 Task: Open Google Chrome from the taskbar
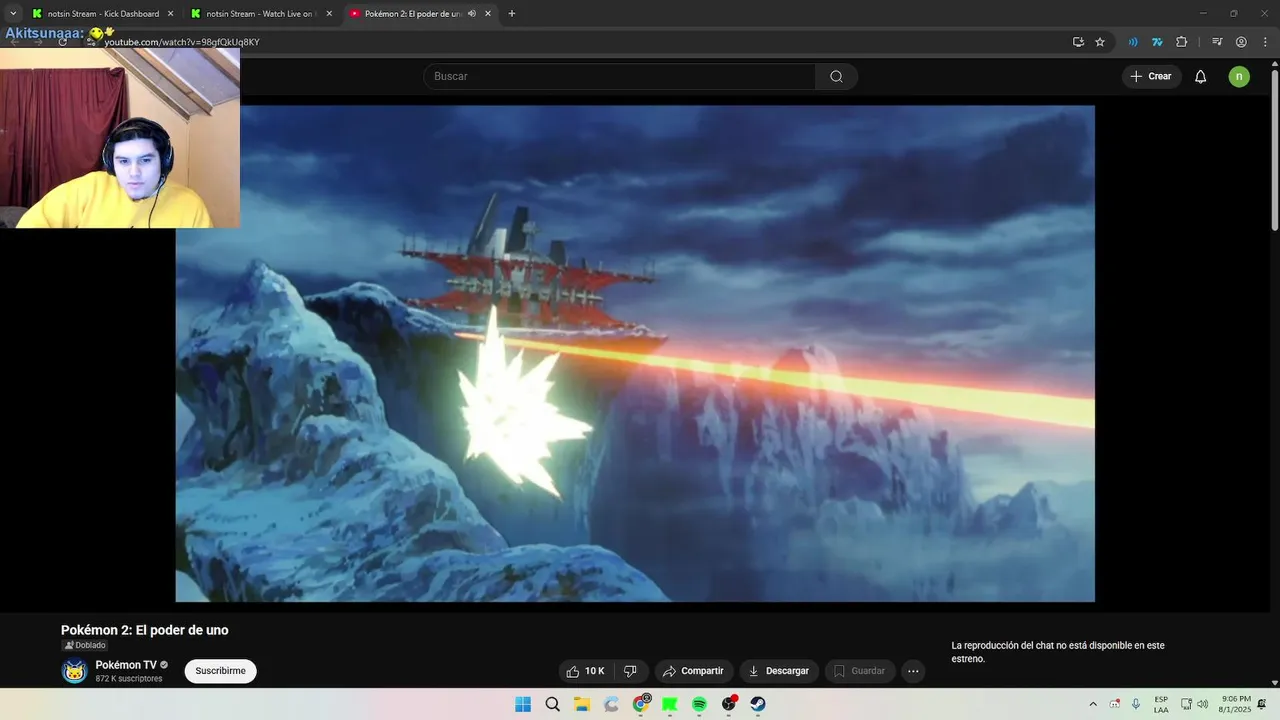[x=641, y=704]
